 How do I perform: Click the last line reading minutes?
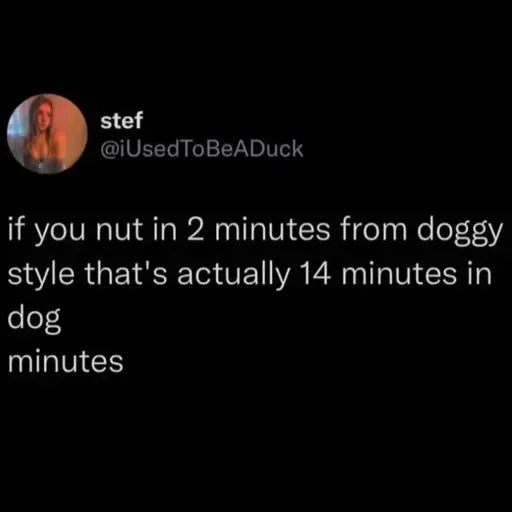66,362
